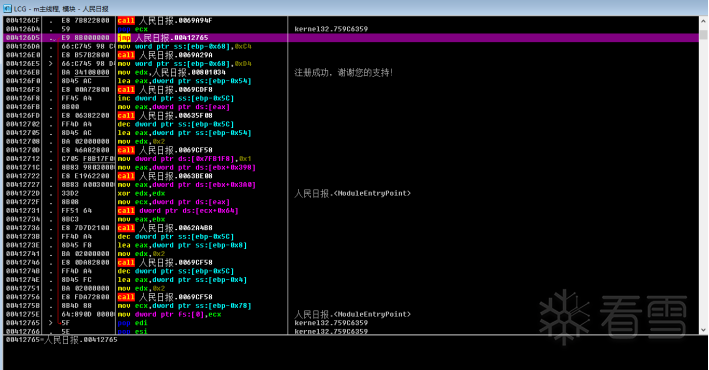The image size is (709, 370).
Task: Click the pop esi instruction at 00412766
Action: tap(132, 331)
